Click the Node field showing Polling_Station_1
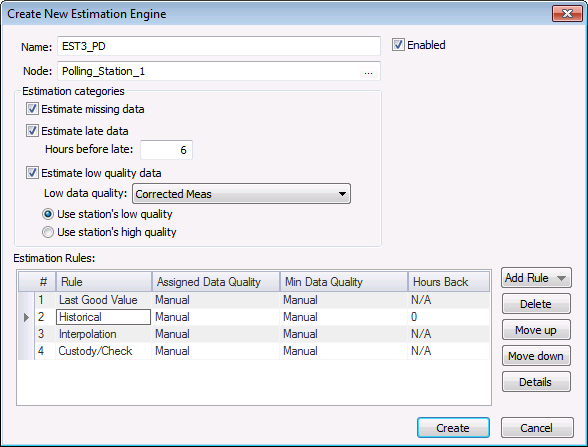This screenshot has height=447, width=588. (x=219, y=71)
